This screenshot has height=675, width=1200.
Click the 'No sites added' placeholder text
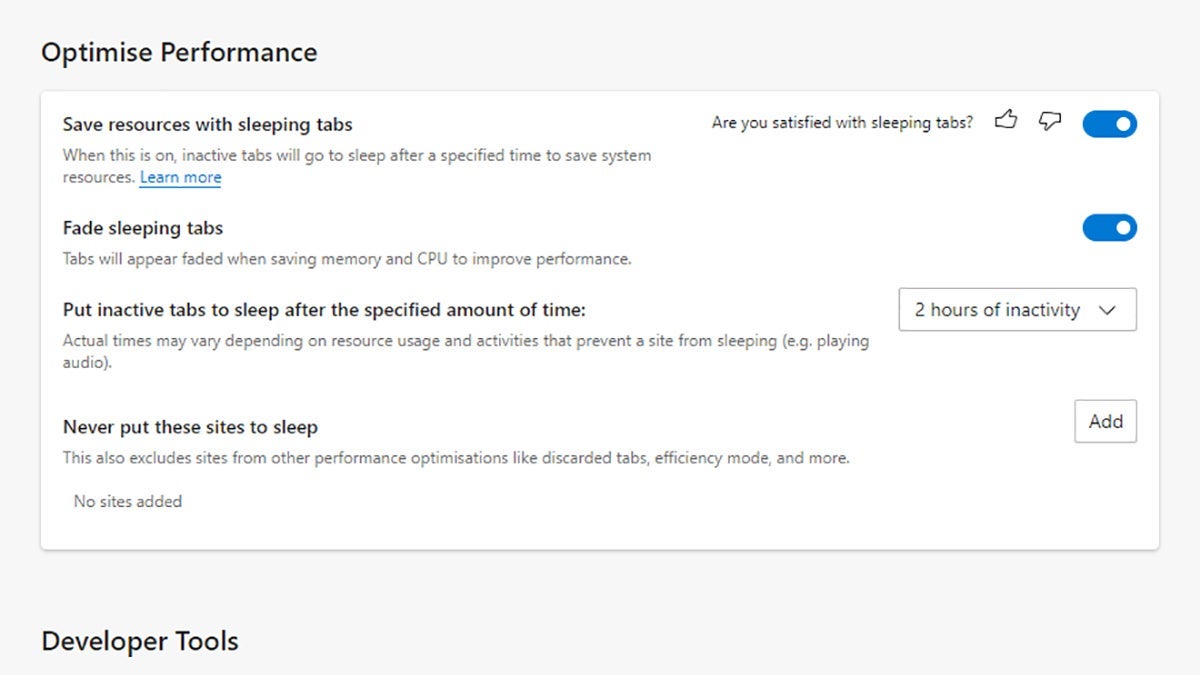pyautogui.click(x=128, y=501)
